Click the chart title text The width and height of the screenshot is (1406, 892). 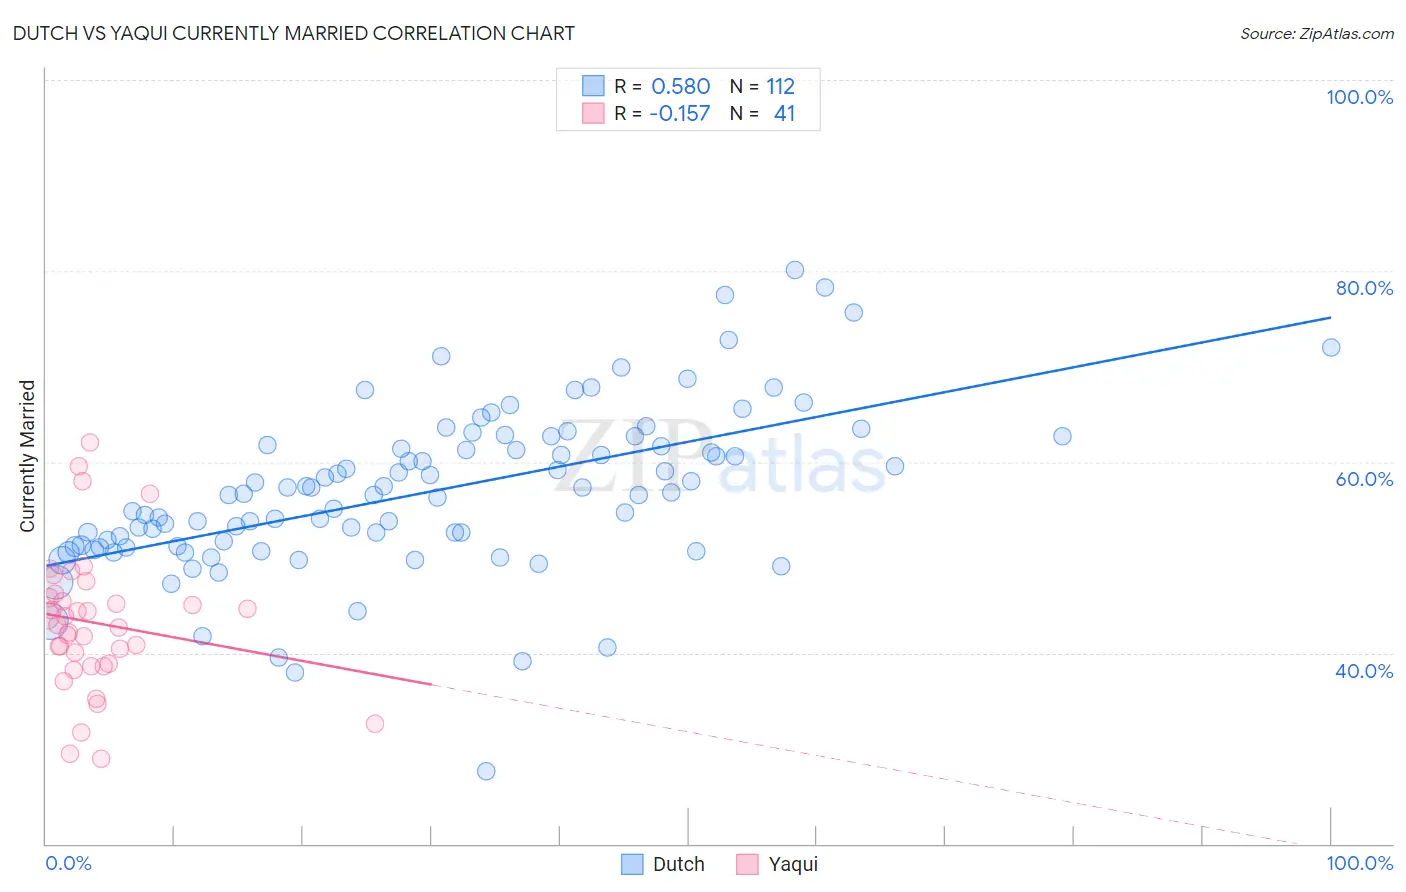tap(293, 33)
